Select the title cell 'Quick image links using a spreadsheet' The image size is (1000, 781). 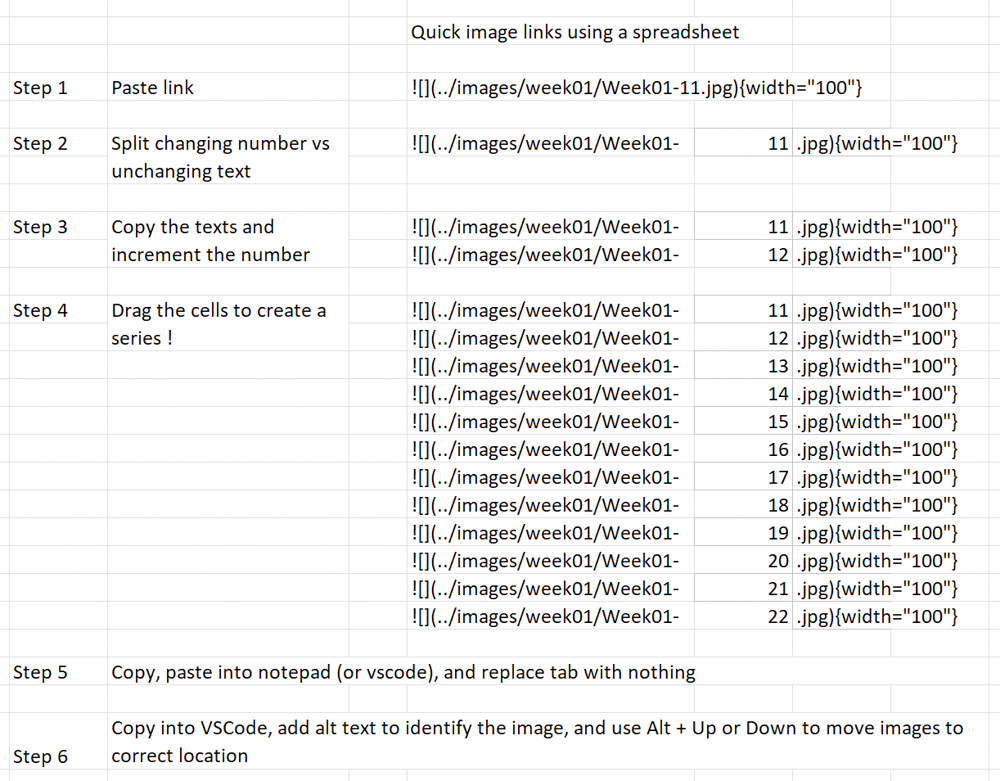click(x=575, y=32)
